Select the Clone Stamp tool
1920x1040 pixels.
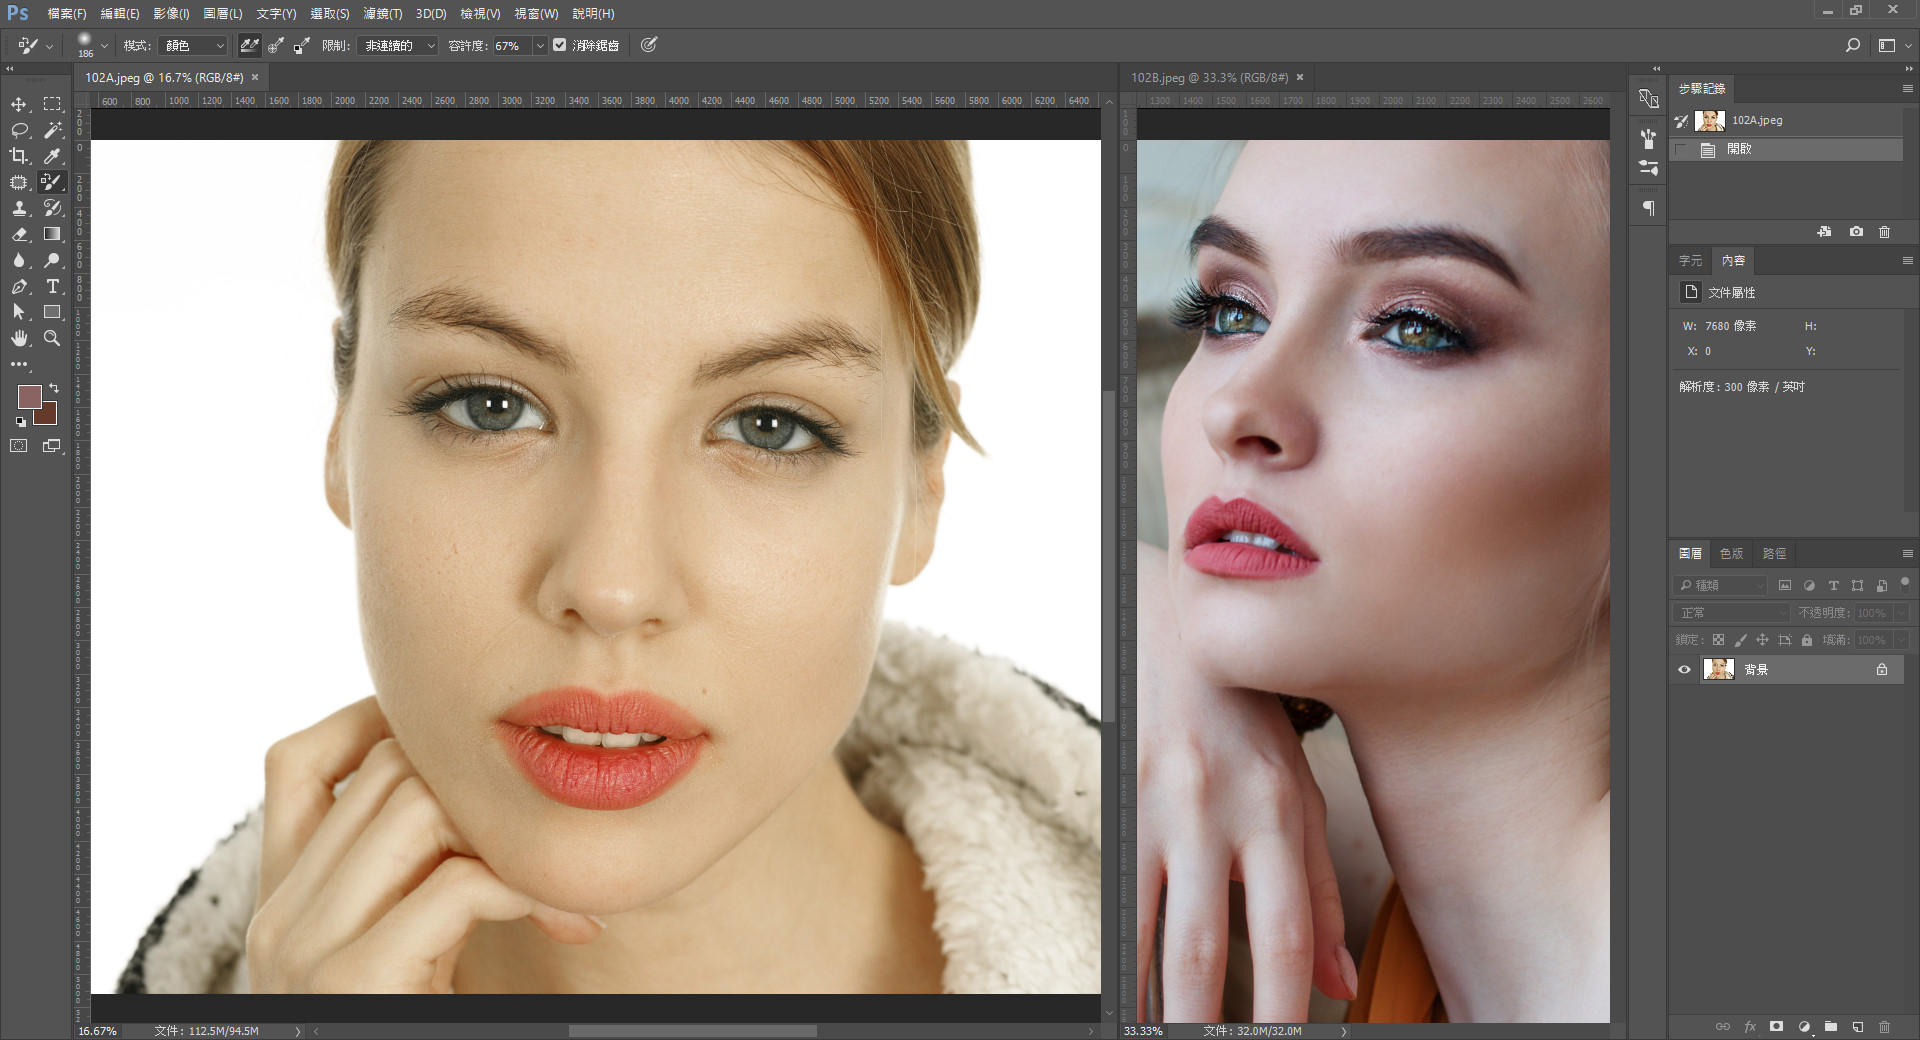coord(19,208)
